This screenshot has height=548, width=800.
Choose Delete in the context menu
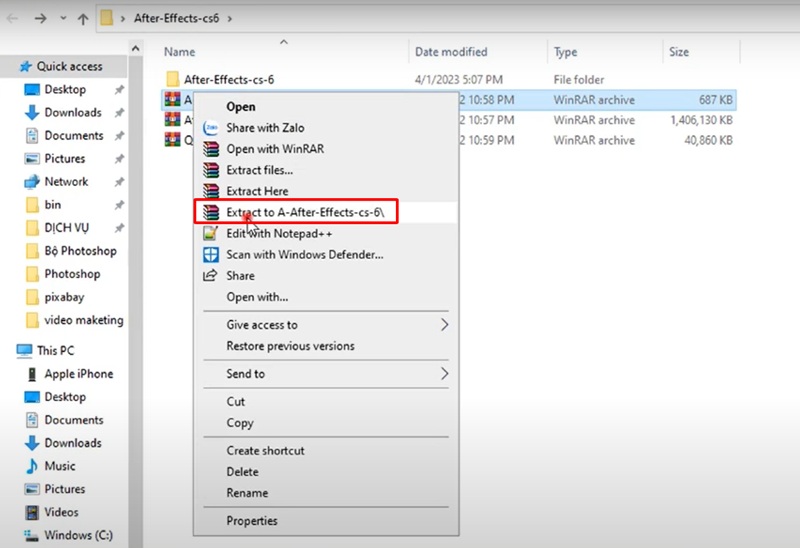[242, 471]
